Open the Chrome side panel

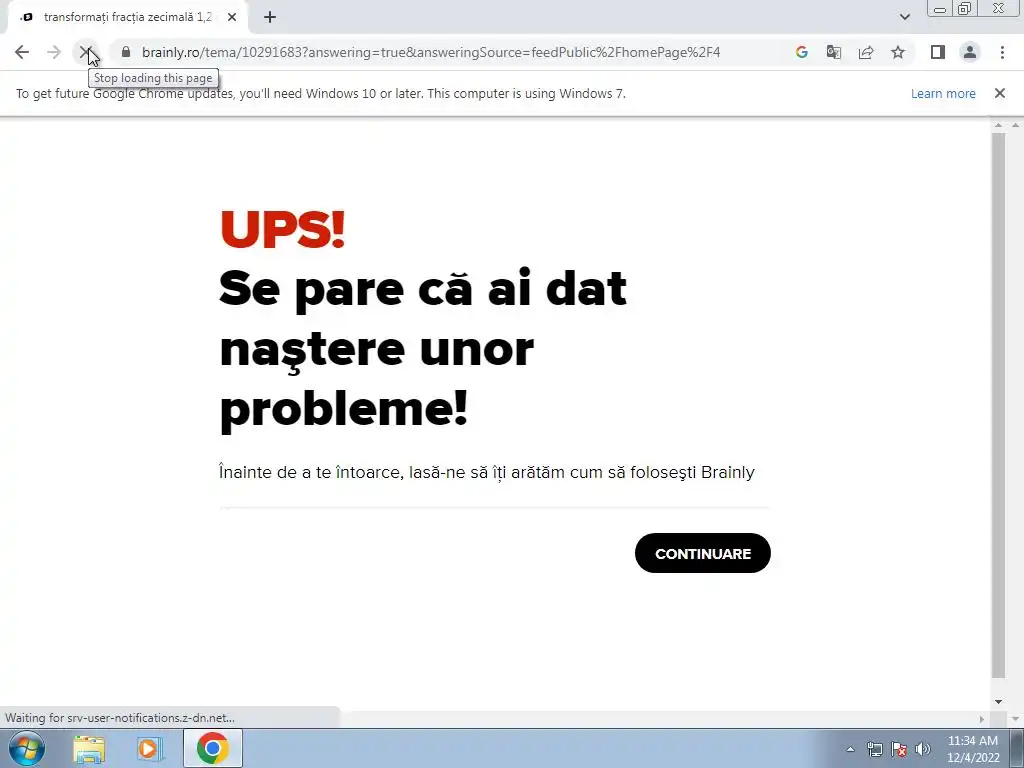pyautogui.click(x=938, y=52)
